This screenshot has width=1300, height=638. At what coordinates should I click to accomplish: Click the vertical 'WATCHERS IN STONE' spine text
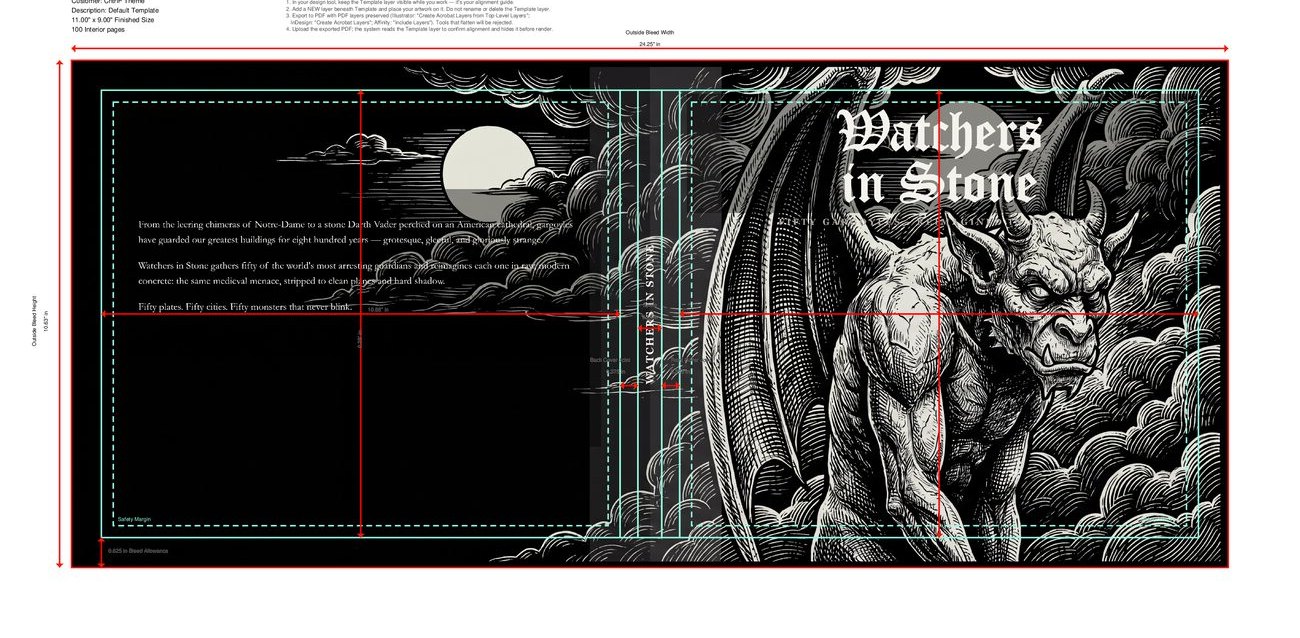[650, 312]
